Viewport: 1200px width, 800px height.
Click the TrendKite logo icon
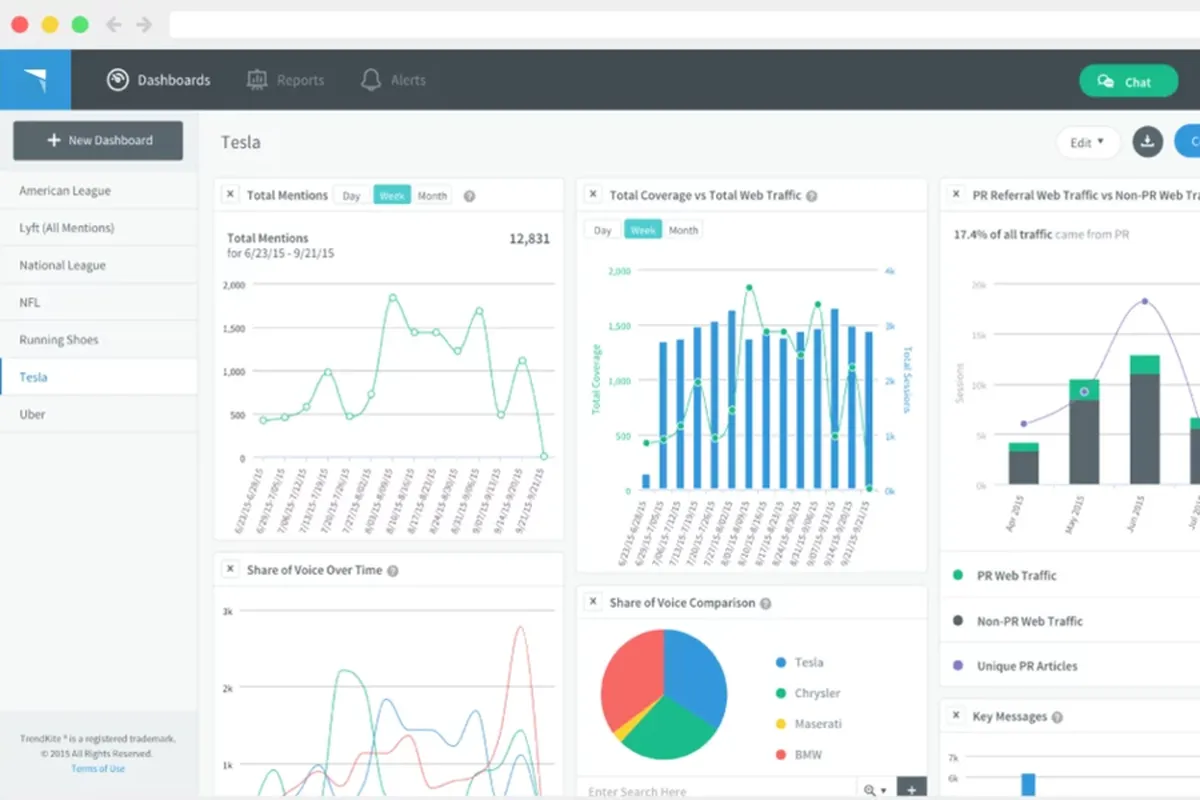pos(35,80)
